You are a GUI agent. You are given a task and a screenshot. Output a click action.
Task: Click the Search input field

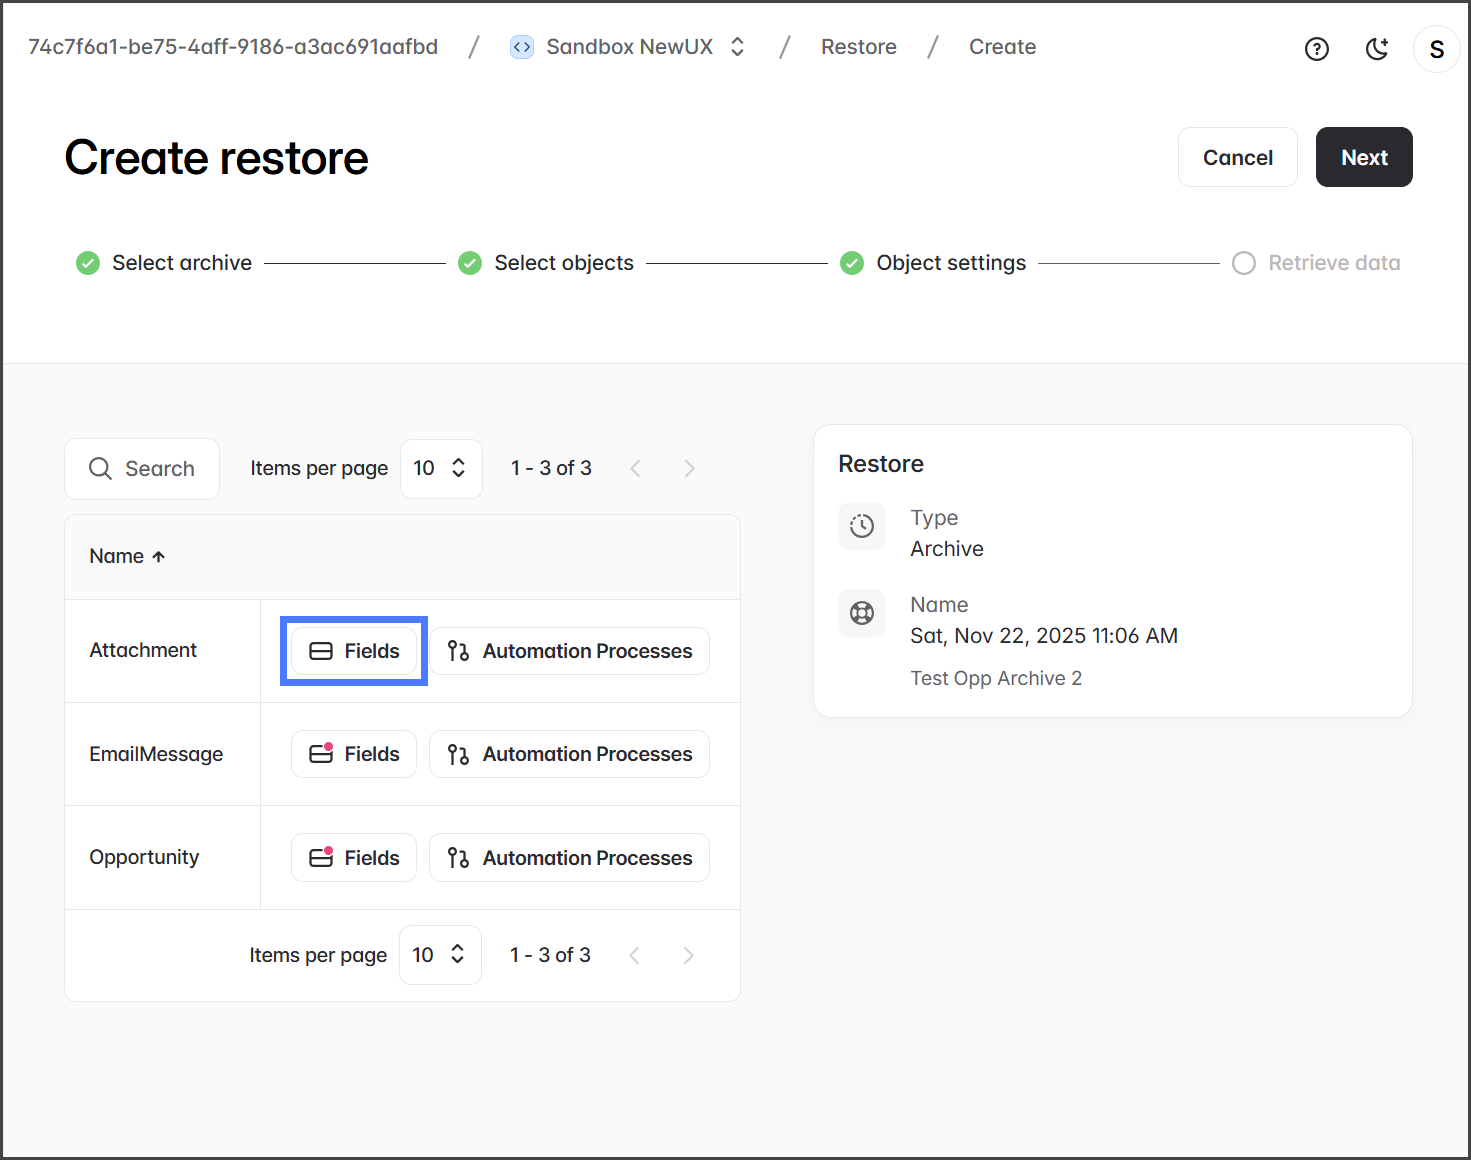pyautogui.click(x=159, y=469)
